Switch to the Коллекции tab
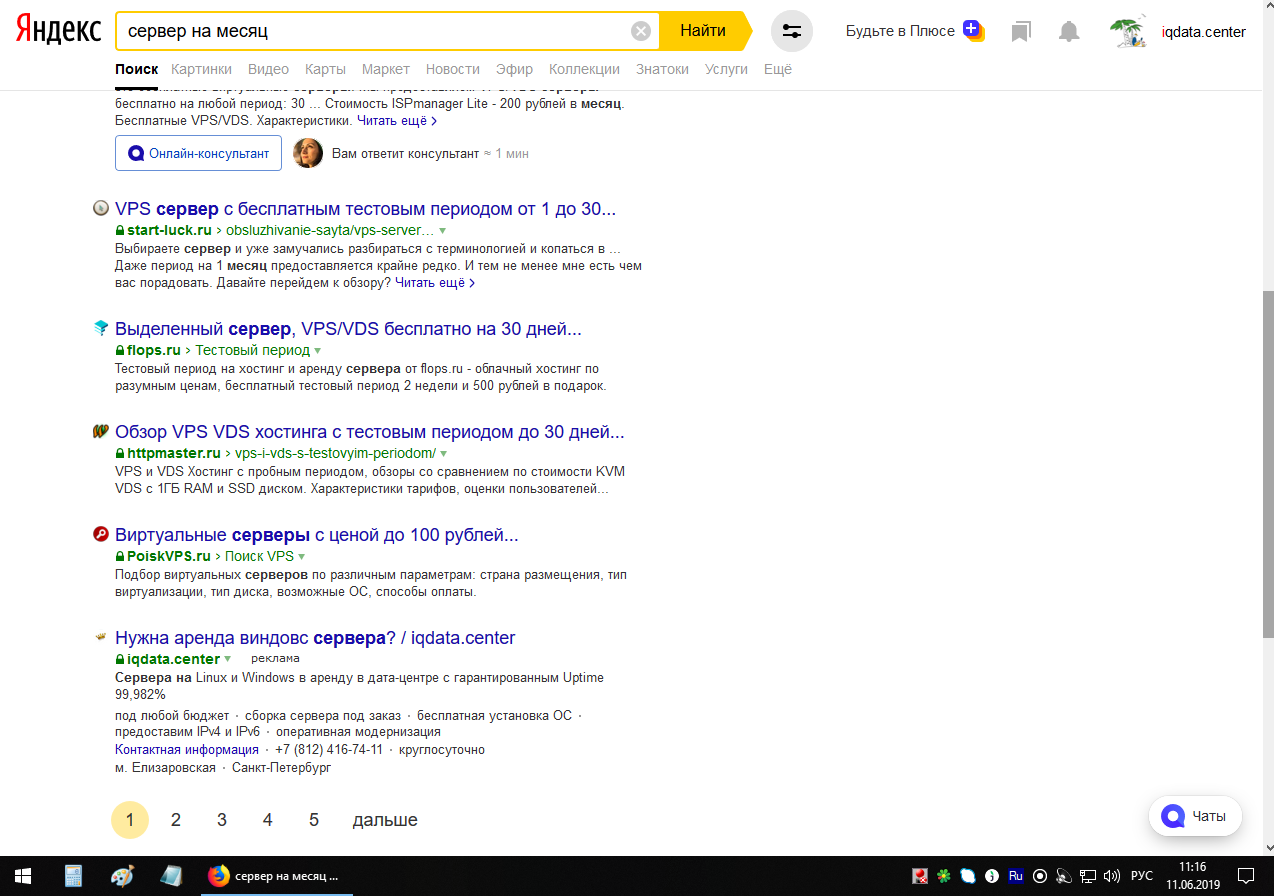 [585, 69]
